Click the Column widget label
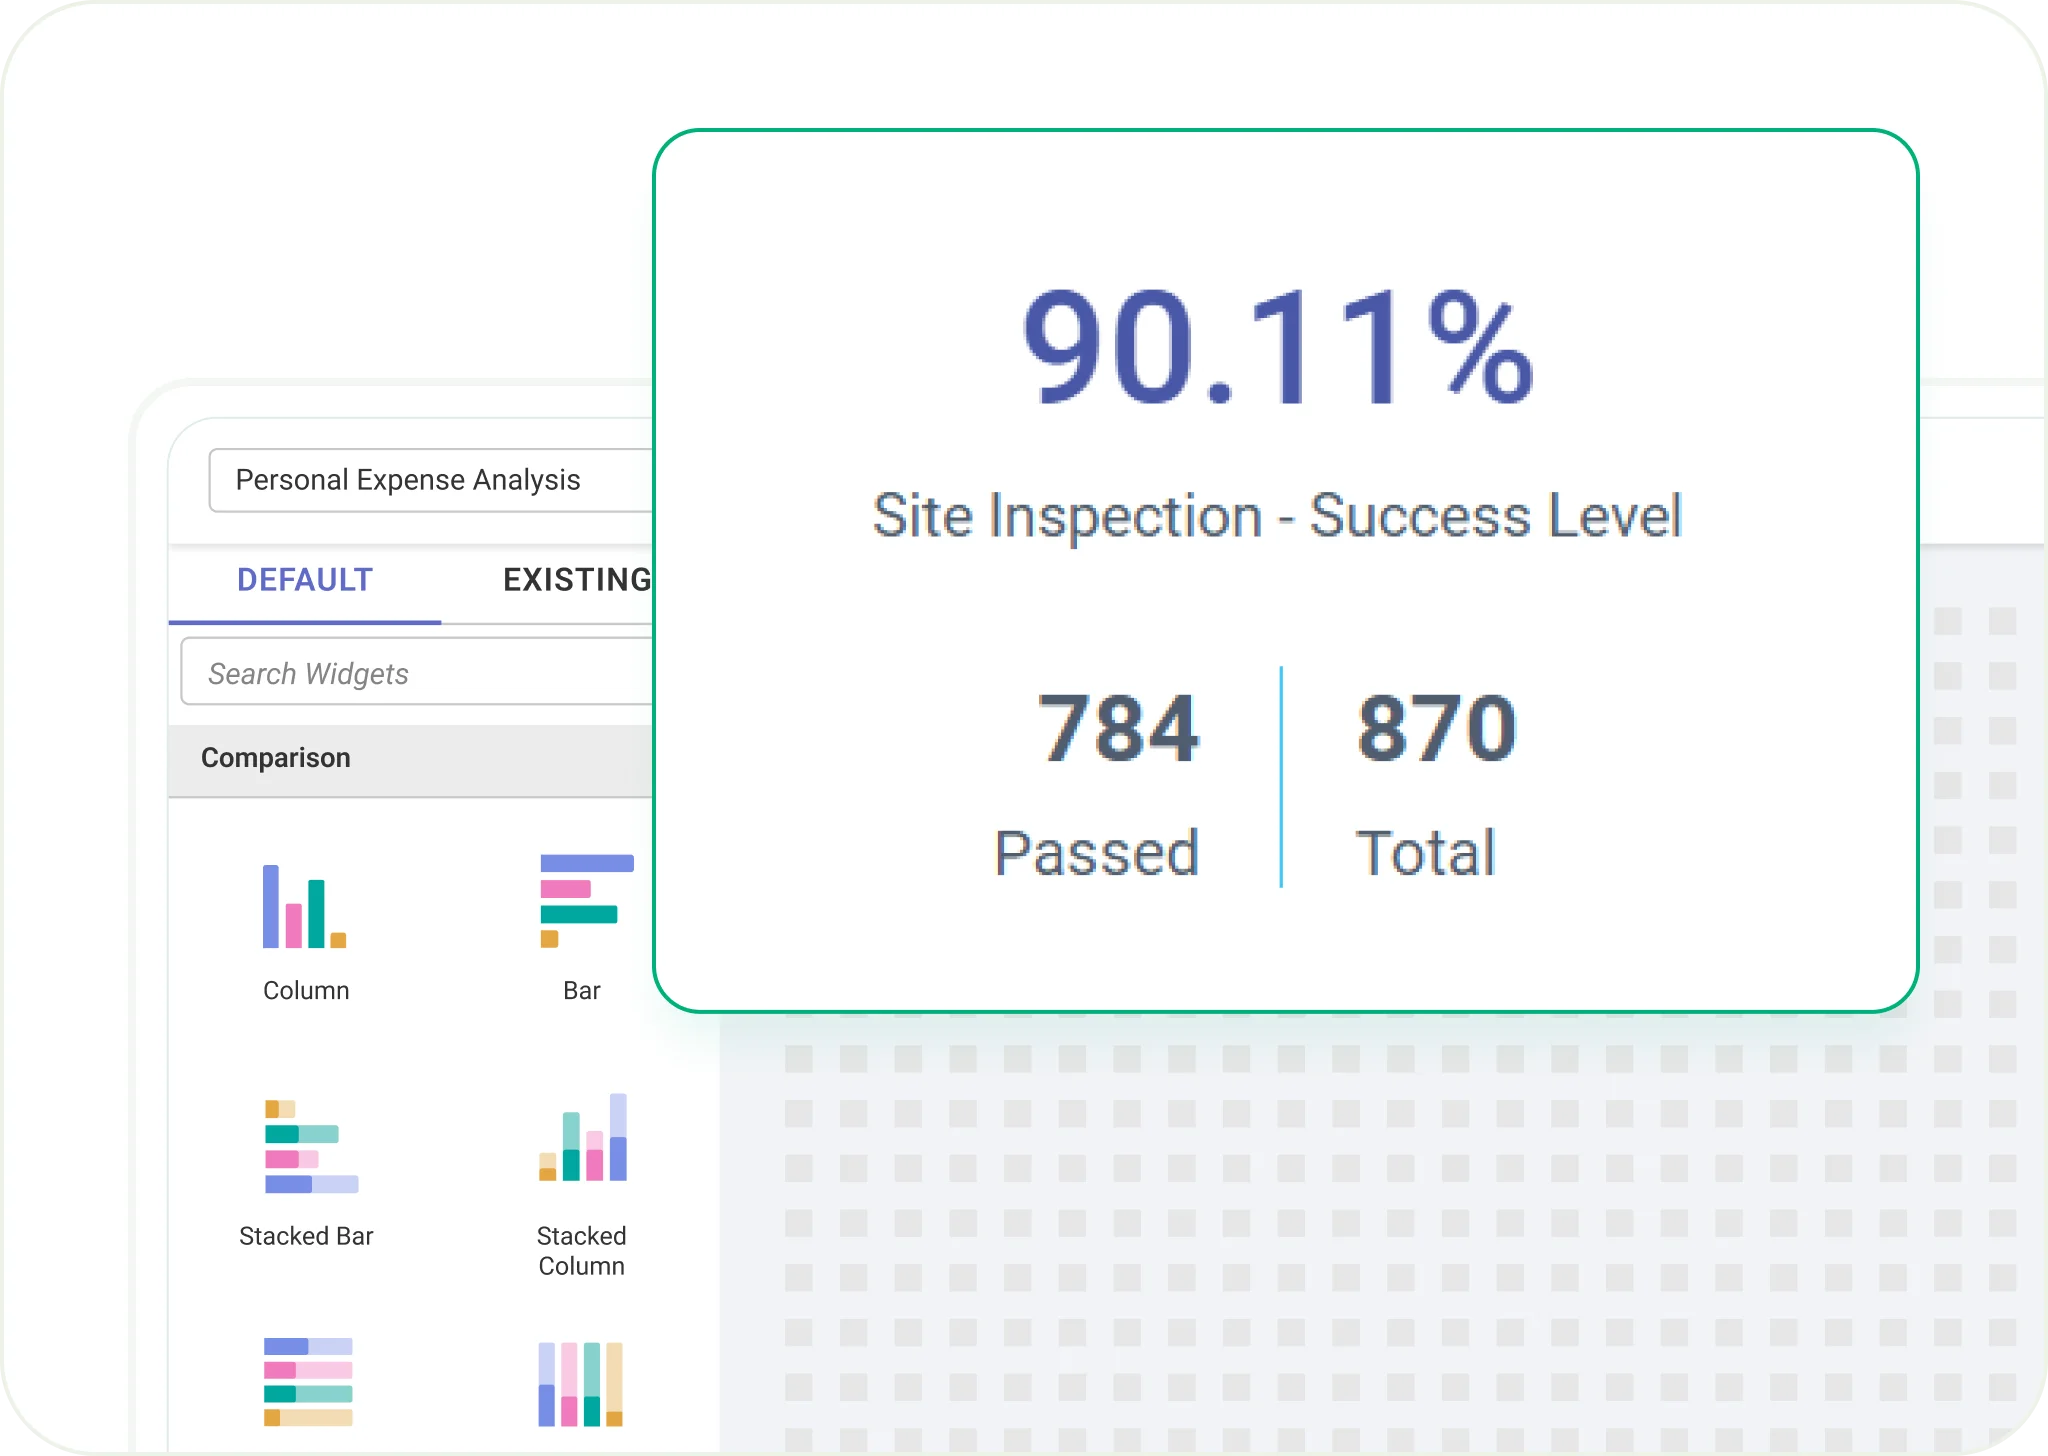This screenshot has height=1456, width=2048. coord(305,990)
